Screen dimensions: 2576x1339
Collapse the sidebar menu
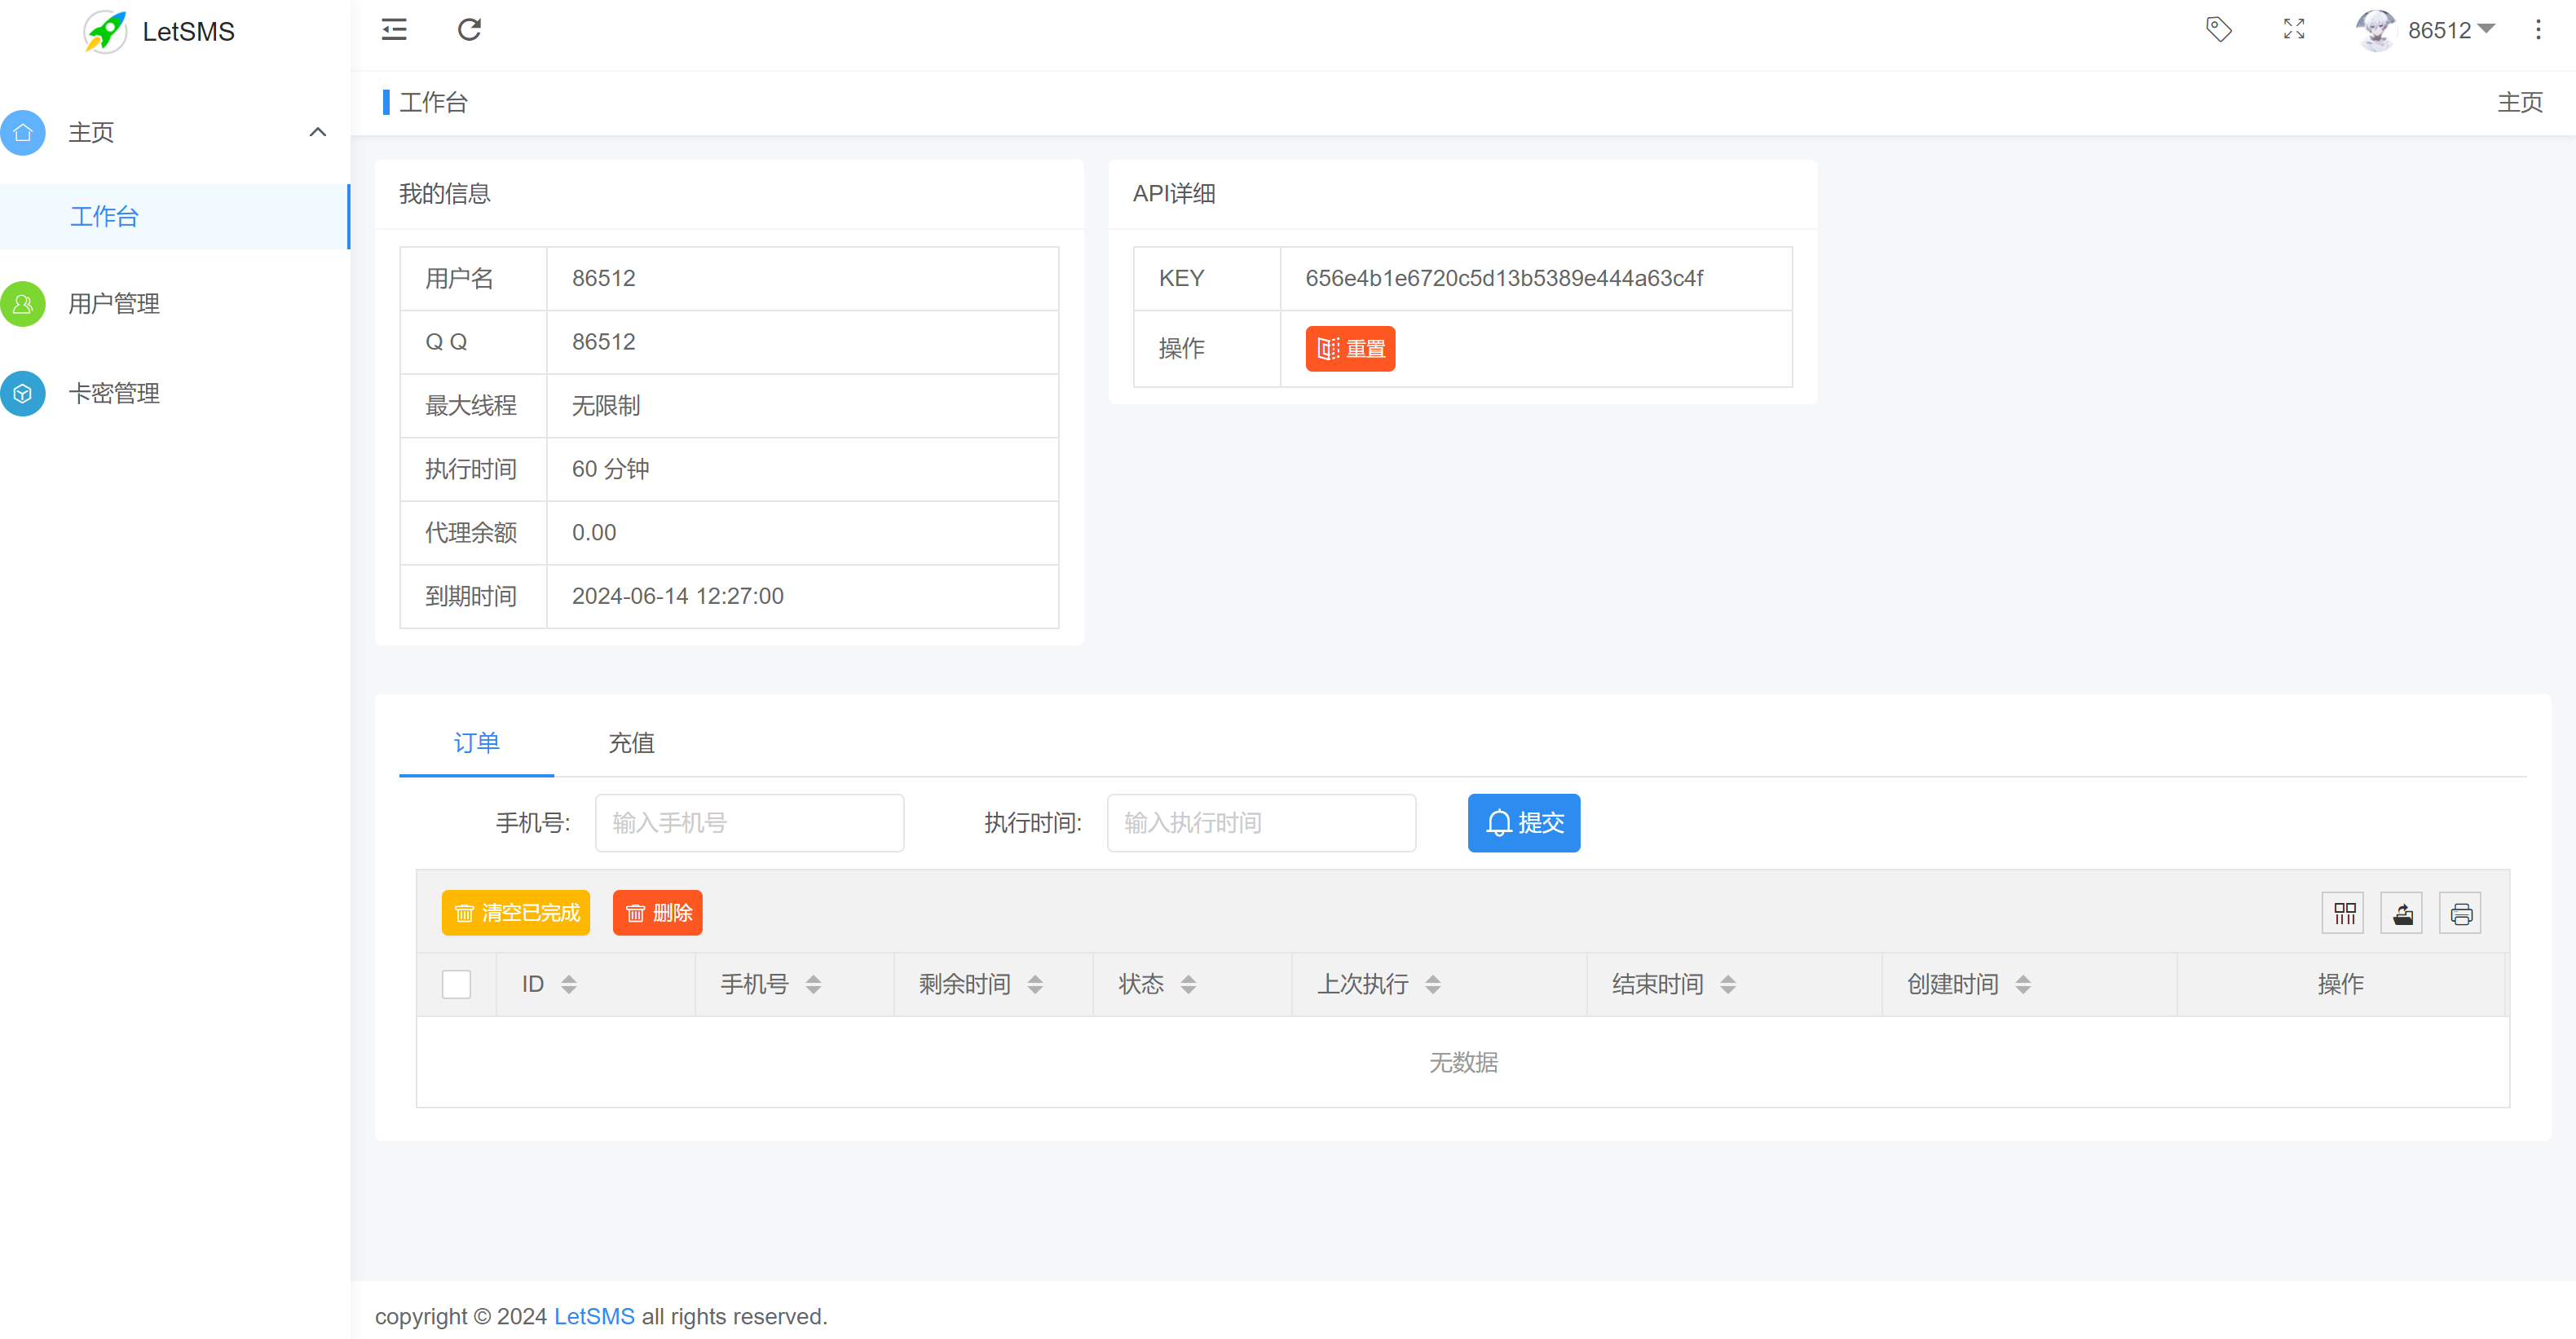[x=393, y=30]
